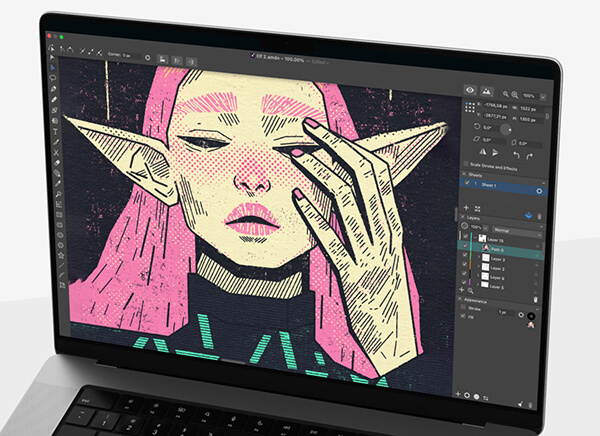This screenshot has height=436, width=600.
Task: Rotate counterclockwise with the left curved arrow
Action: click(516, 155)
